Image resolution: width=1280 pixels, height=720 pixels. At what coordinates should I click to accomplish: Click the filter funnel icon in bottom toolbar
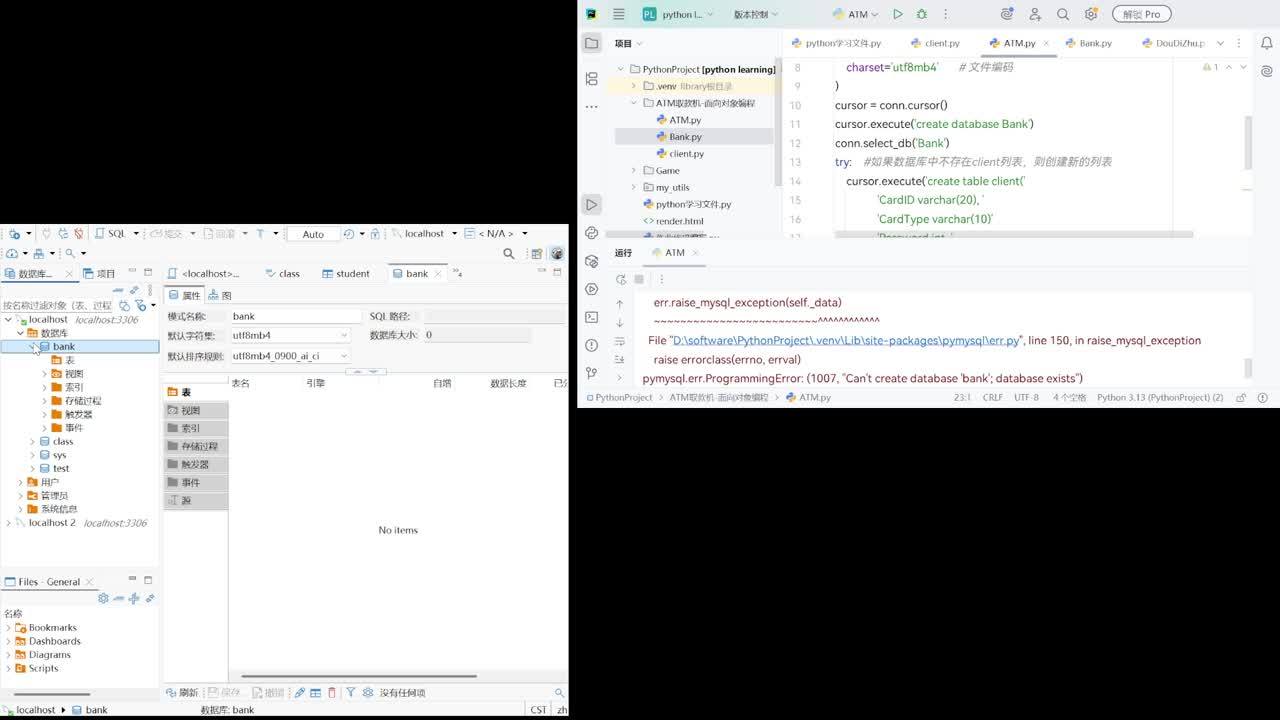coord(351,692)
